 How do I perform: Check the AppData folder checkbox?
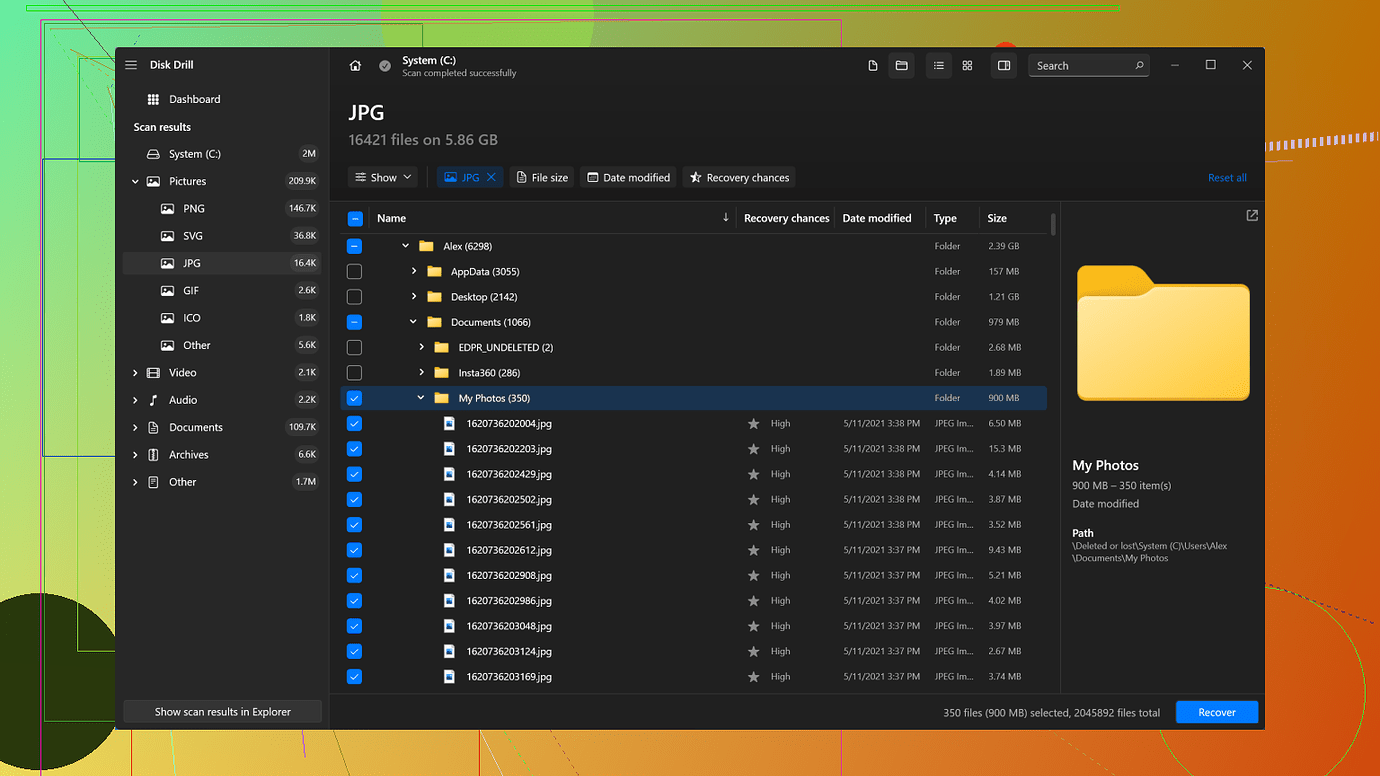354,272
